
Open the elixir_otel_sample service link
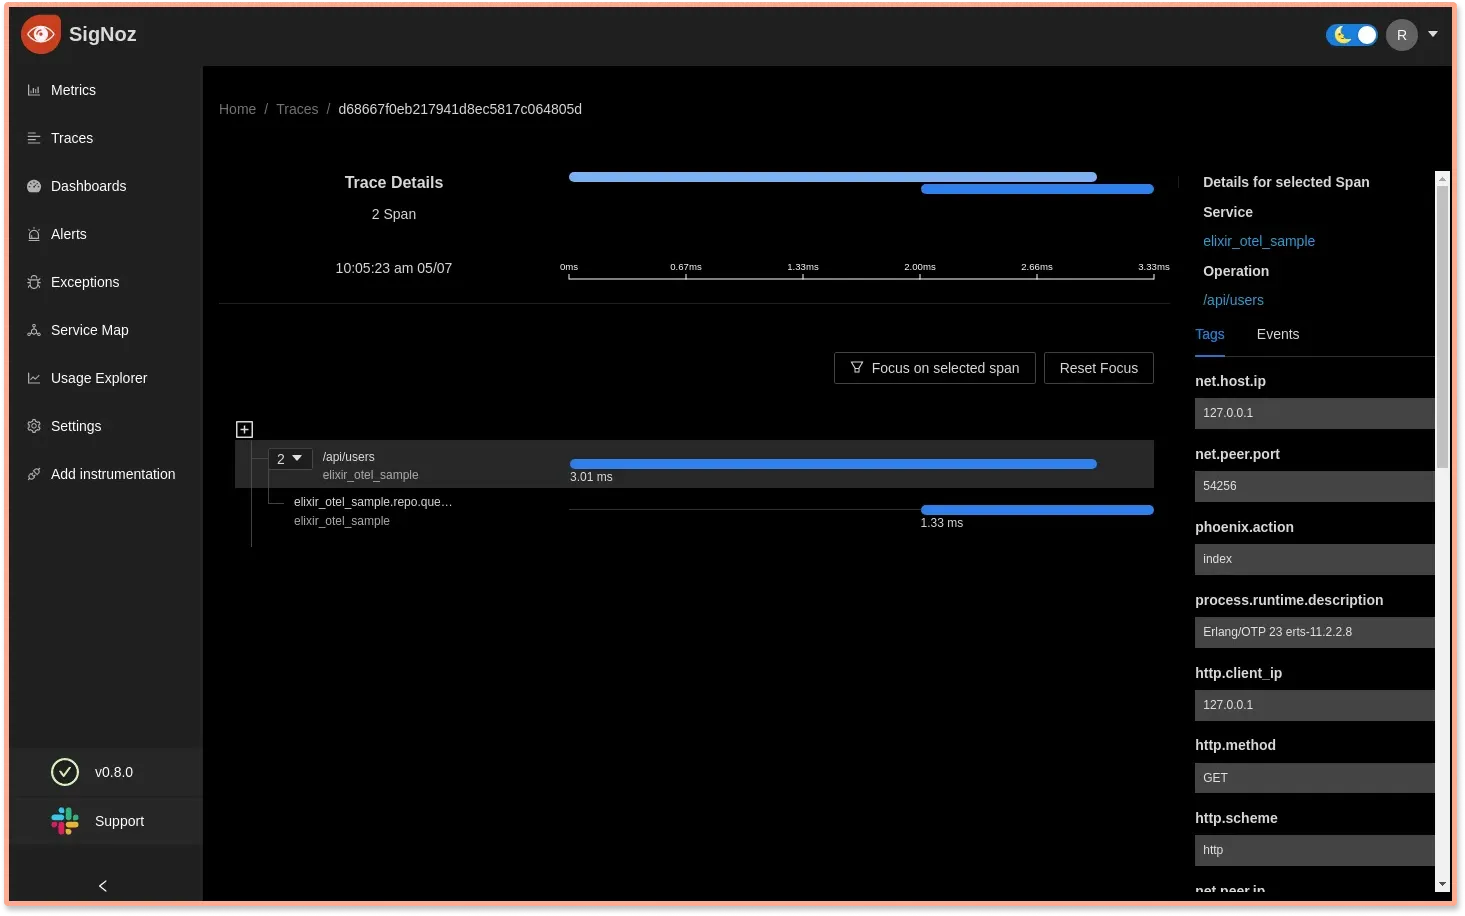coord(1259,241)
